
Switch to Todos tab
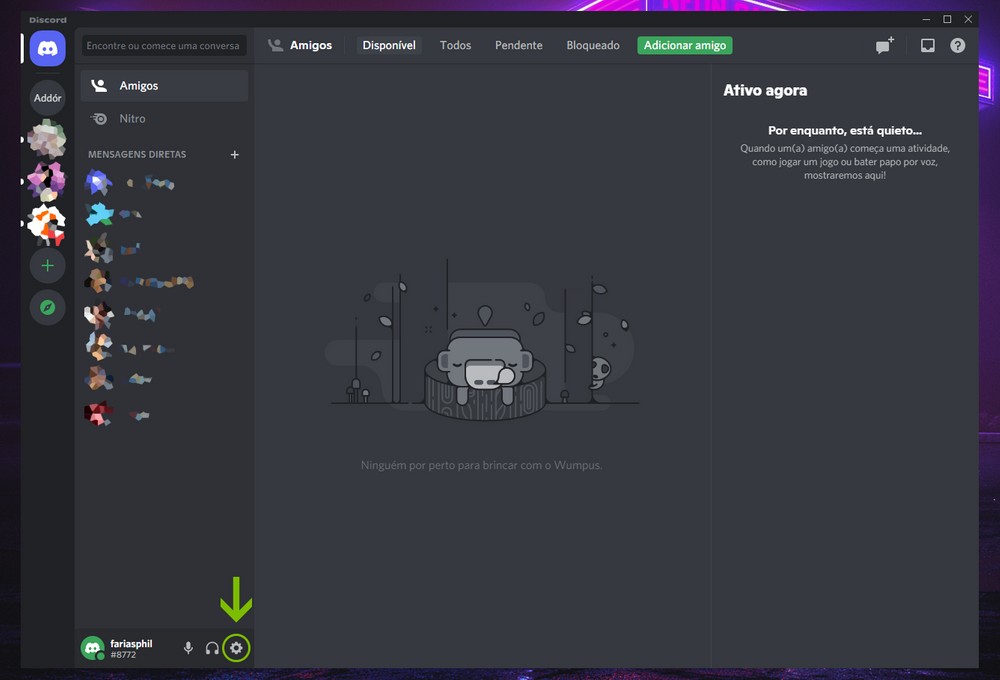[x=455, y=46]
